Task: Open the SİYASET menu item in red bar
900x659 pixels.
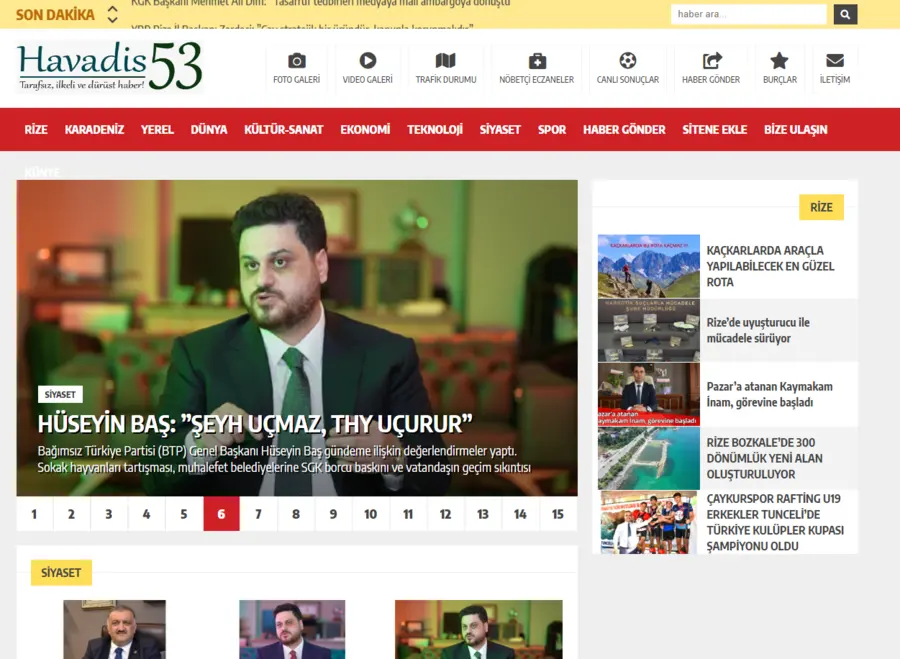Action: [500, 130]
